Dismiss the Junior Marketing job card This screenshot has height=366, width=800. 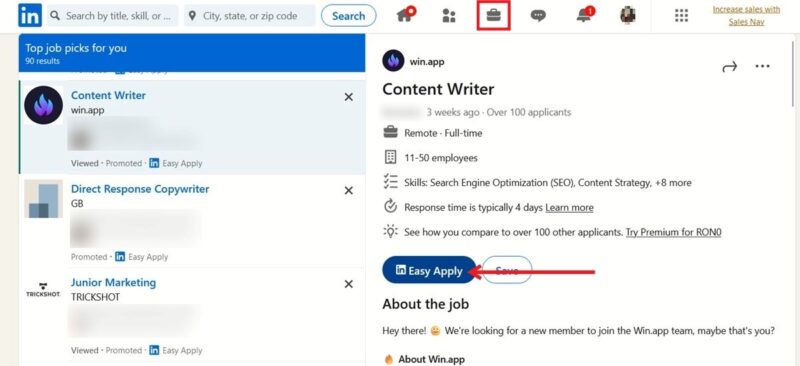[348, 284]
